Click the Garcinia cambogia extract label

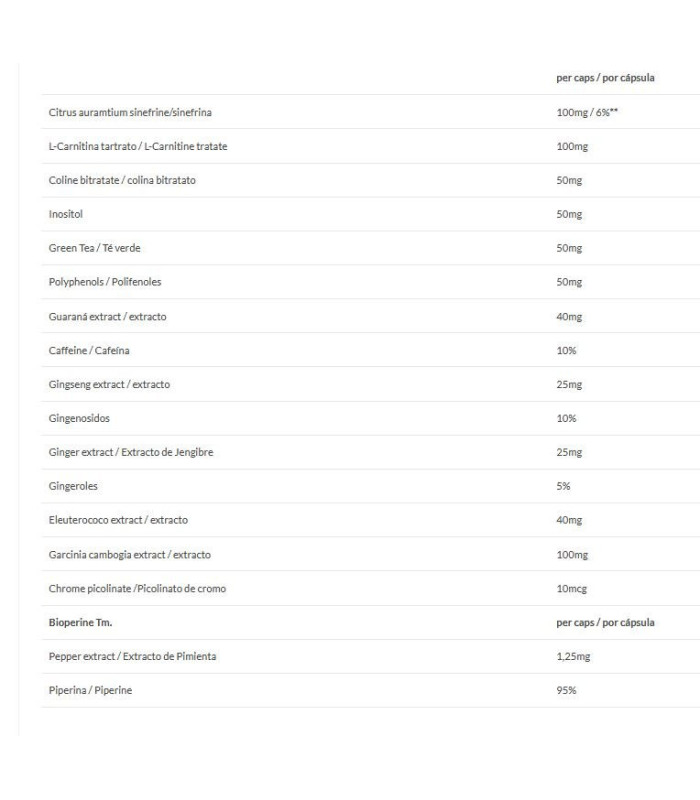pyautogui.click(x=129, y=554)
